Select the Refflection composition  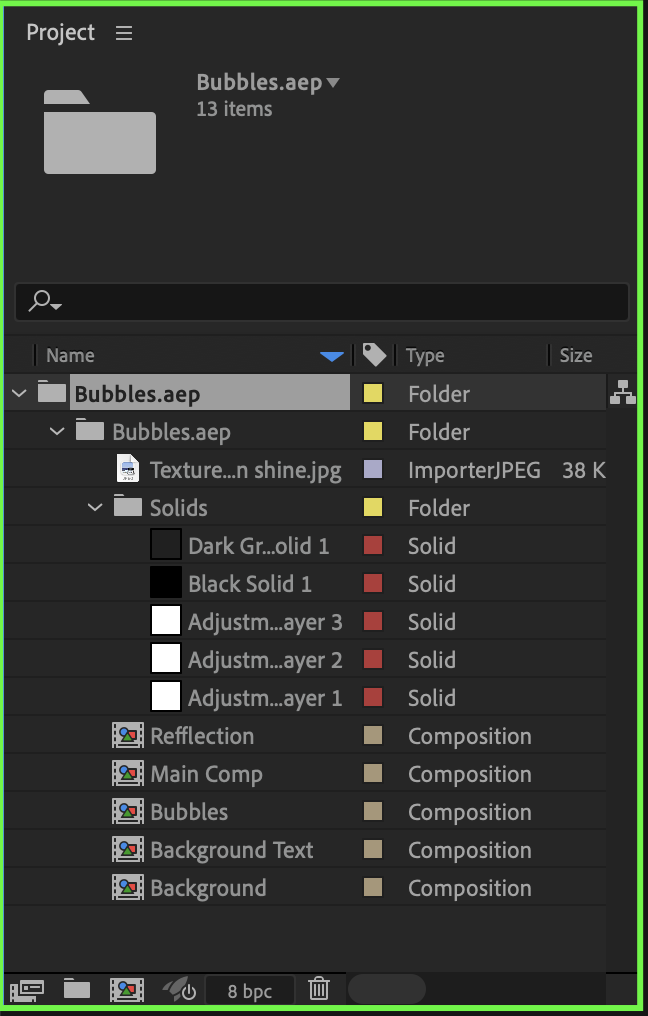click(x=202, y=736)
